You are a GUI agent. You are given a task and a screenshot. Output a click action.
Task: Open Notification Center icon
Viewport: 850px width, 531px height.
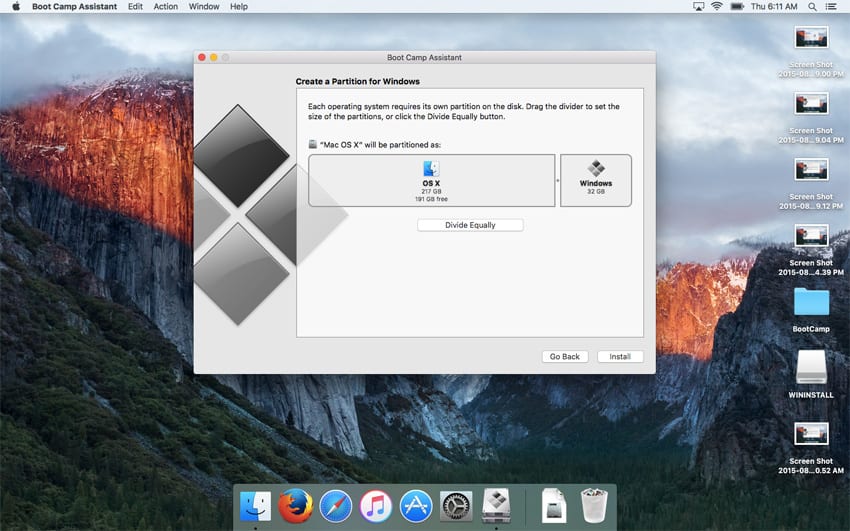pyautogui.click(x=830, y=7)
